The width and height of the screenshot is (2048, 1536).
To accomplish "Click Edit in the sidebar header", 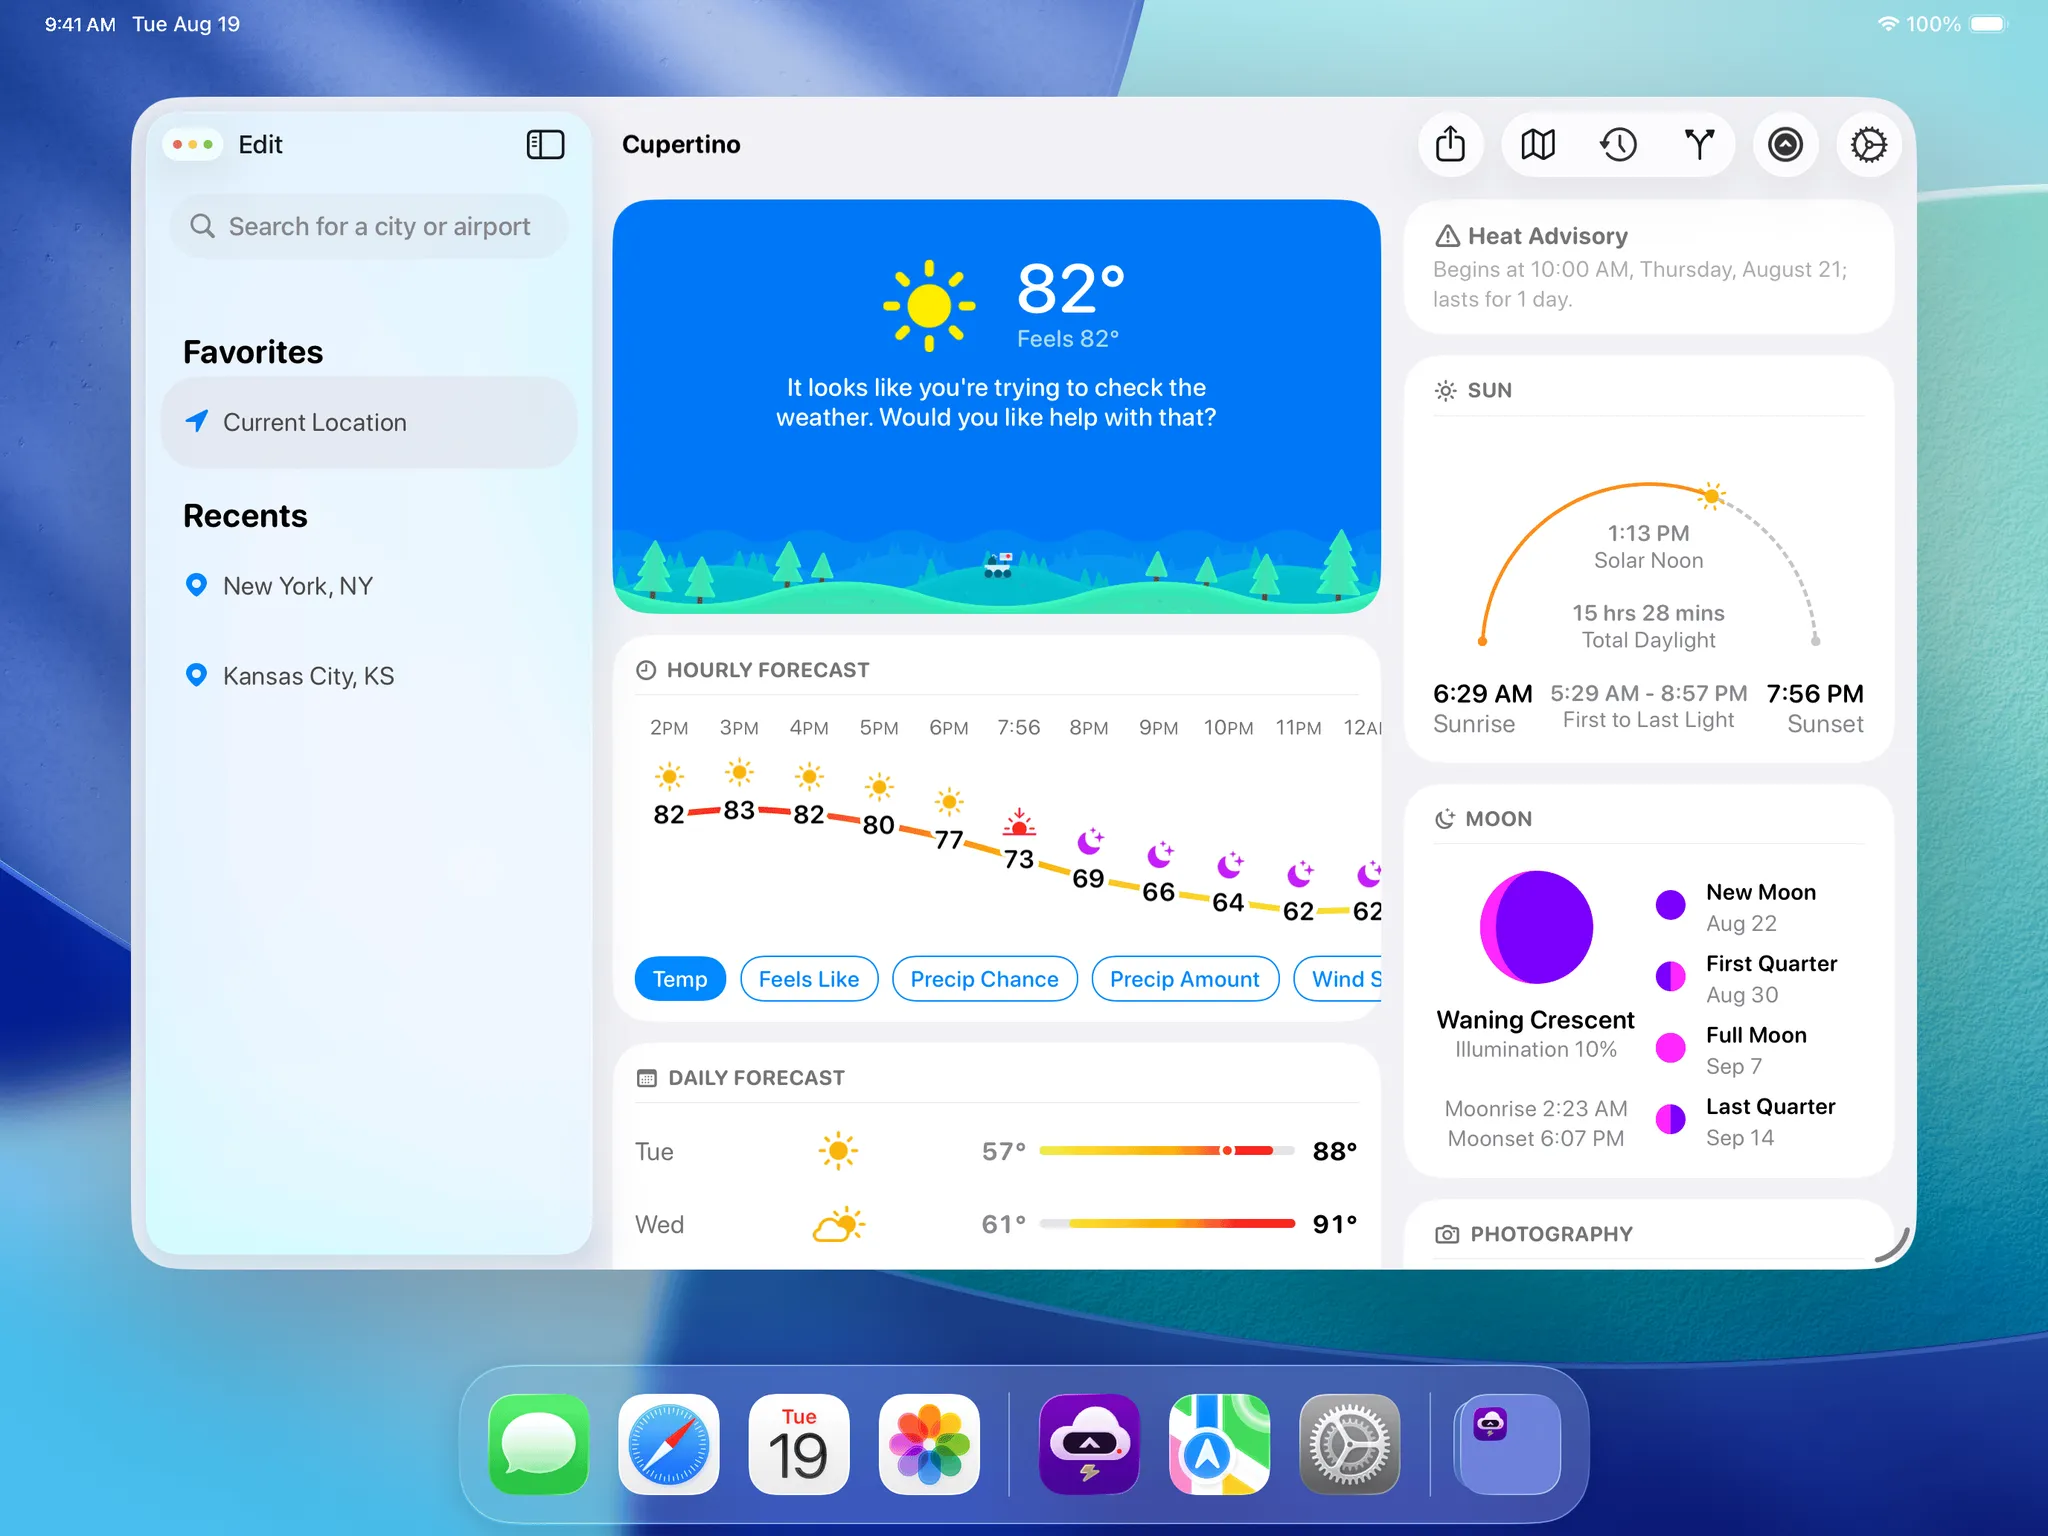I will (260, 145).
